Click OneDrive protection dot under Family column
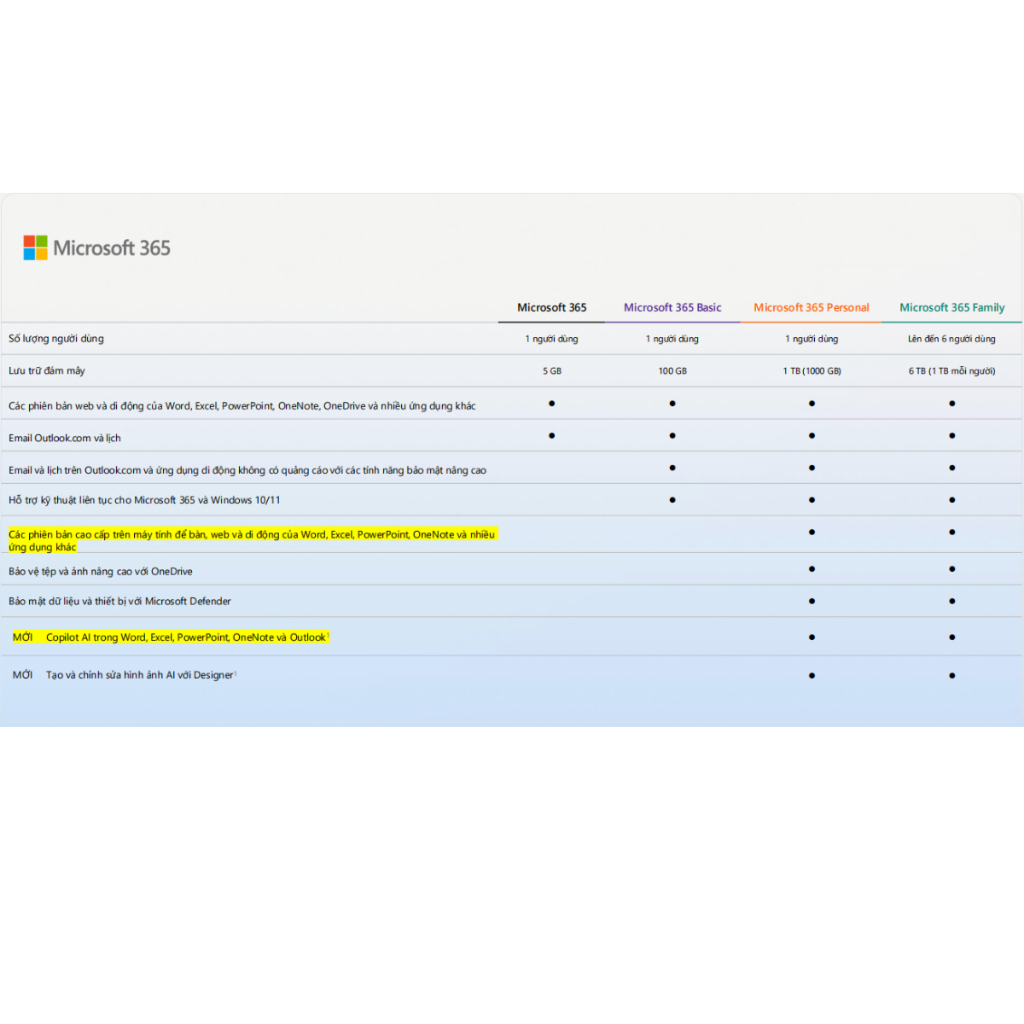 tap(952, 569)
